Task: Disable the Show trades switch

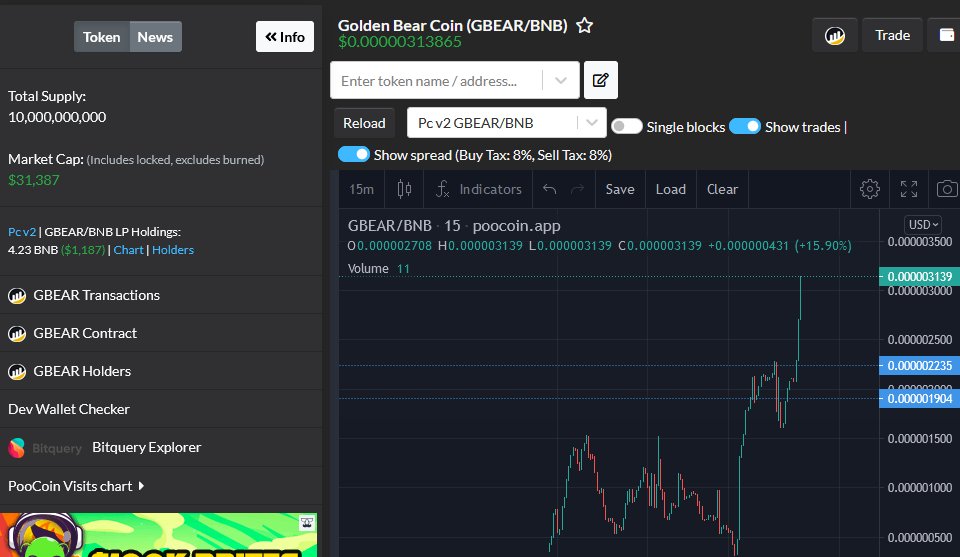Action: [744, 127]
